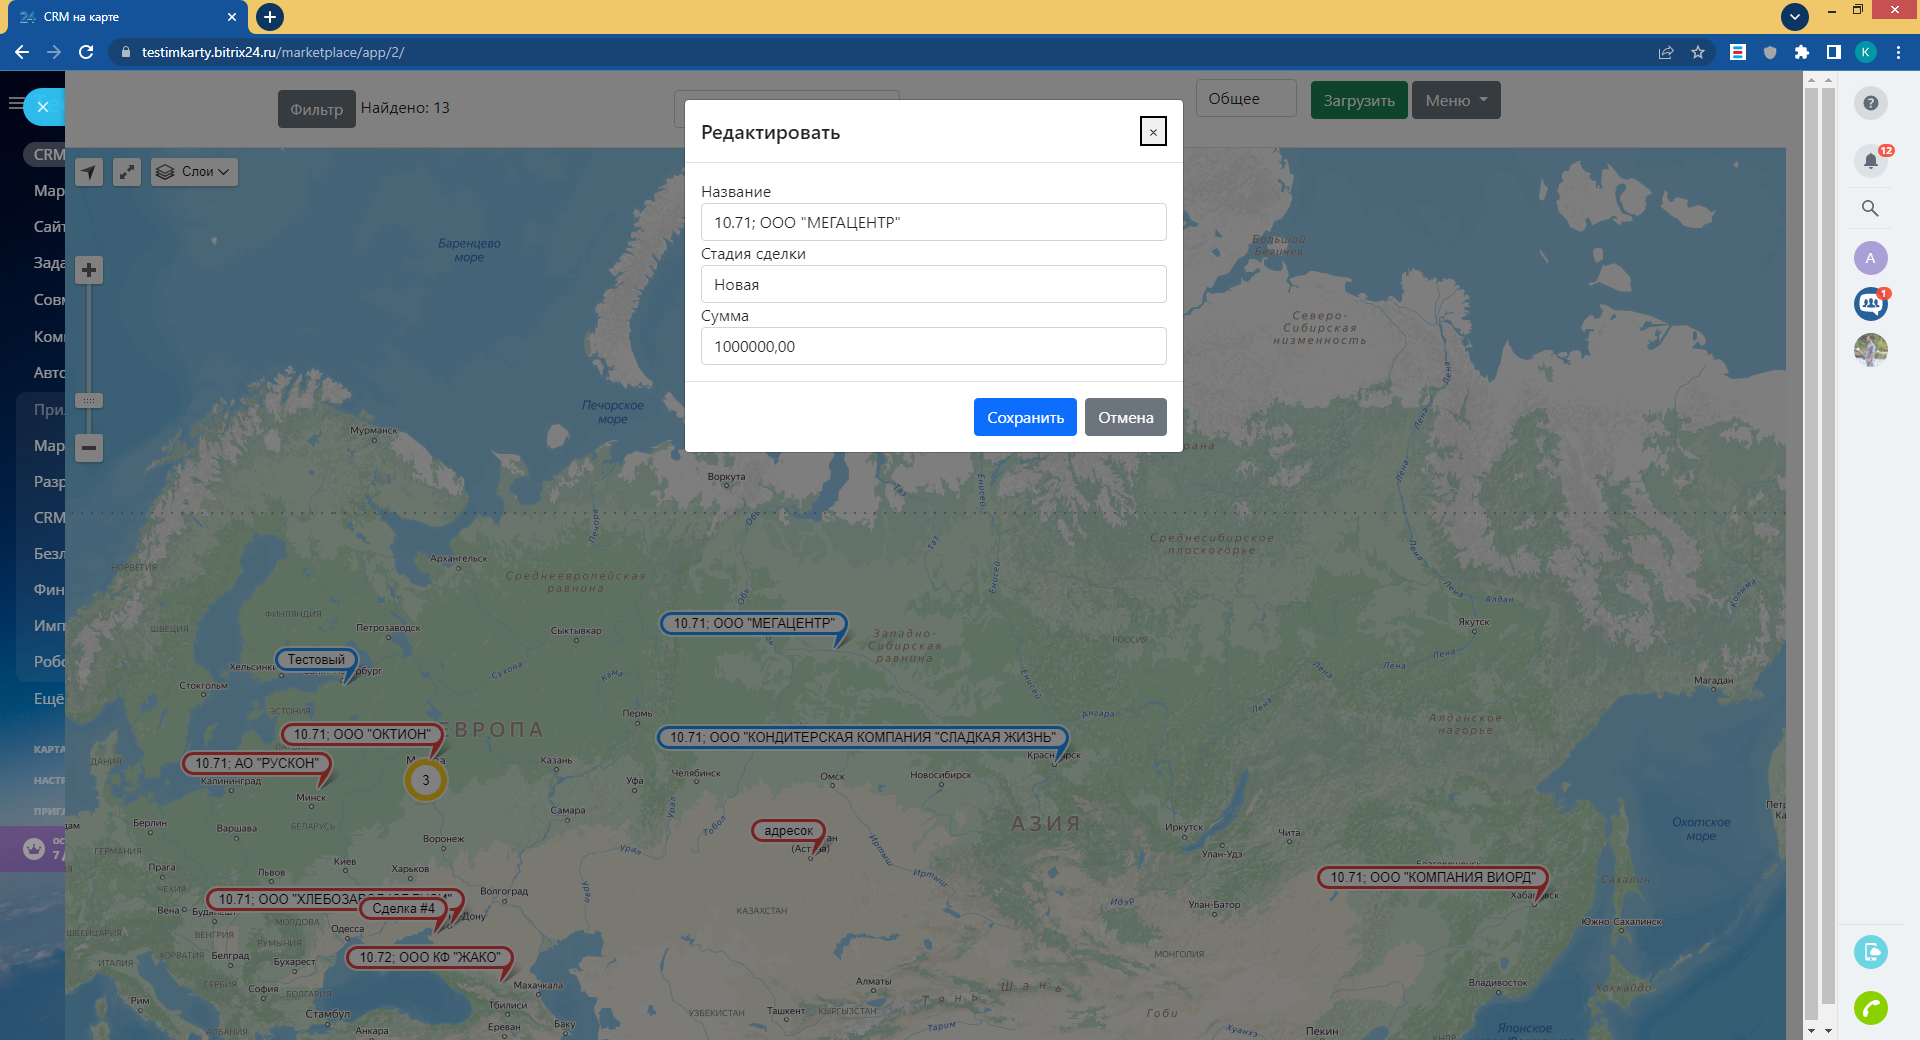Screen dimensions: 1920x1040
Task: Click the map zoom out minus button
Action: click(x=89, y=448)
